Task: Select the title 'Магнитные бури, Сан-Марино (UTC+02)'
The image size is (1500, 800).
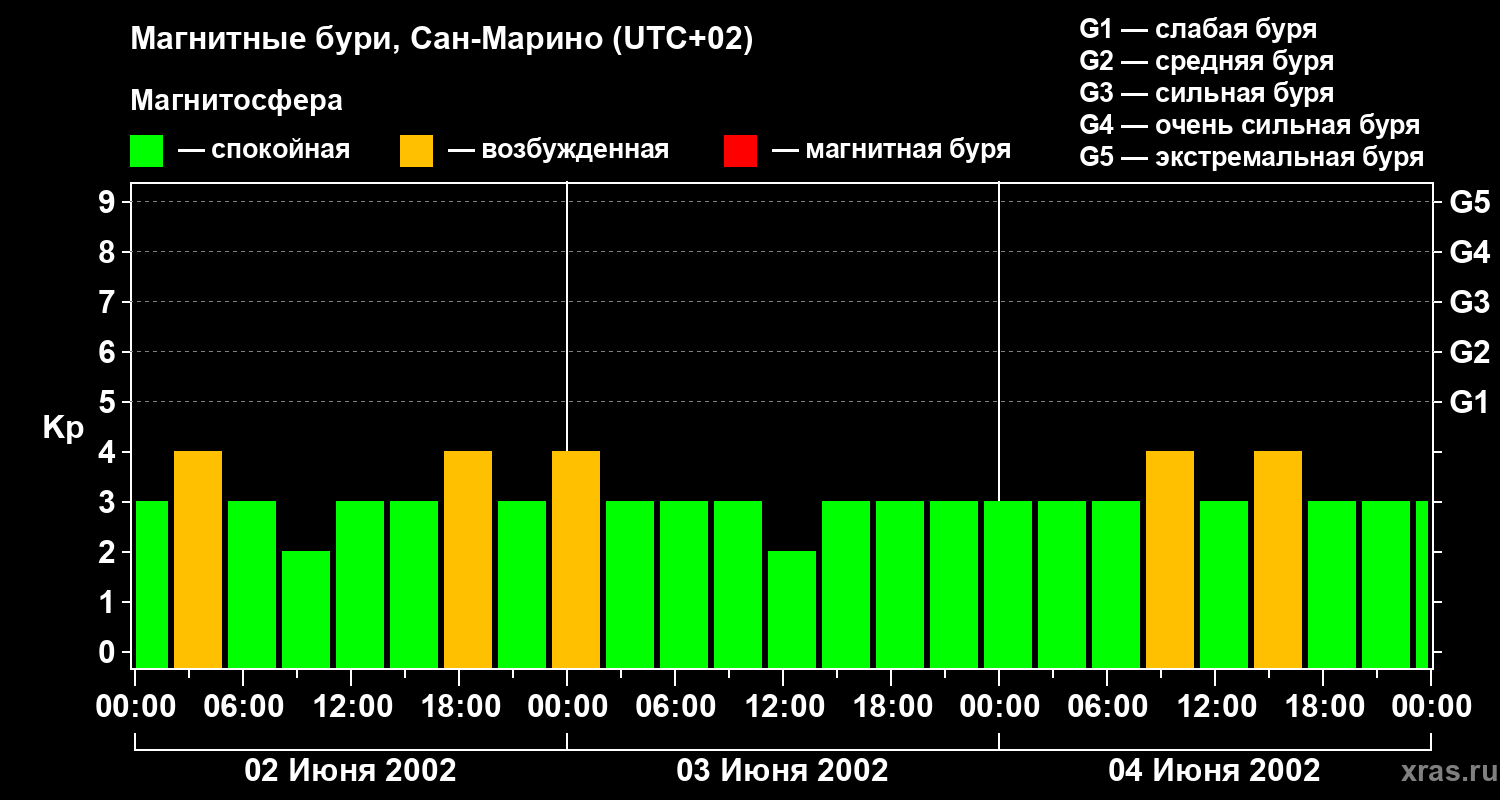Action: point(441,40)
